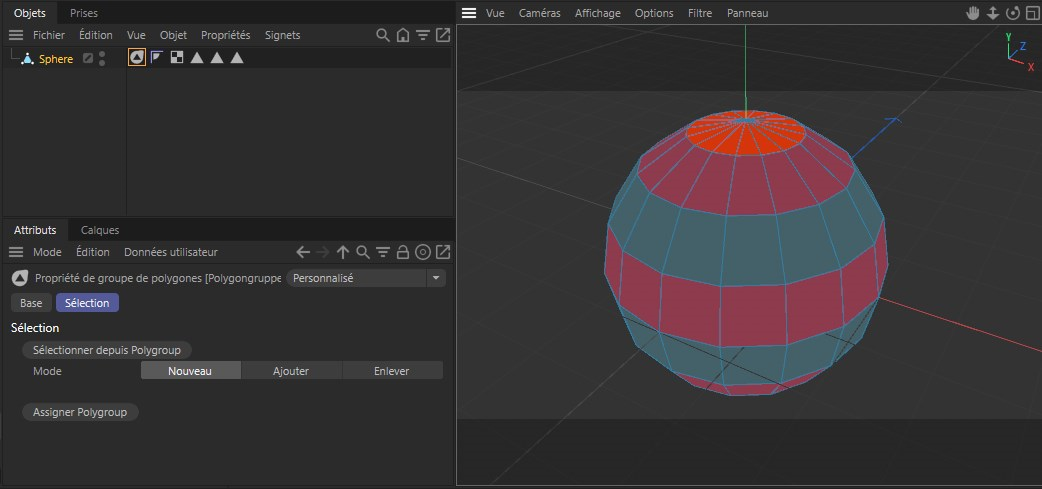The height and width of the screenshot is (489, 1042).
Task: Click the search icon in Attributs panel
Action: pyautogui.click(x=363, y=252)
